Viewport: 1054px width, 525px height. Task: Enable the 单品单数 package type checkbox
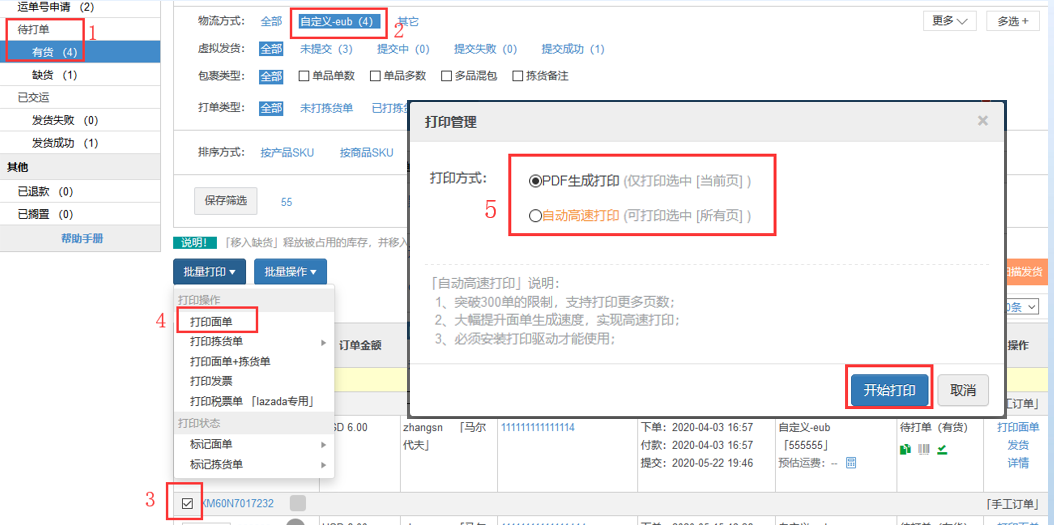(304, 76)
